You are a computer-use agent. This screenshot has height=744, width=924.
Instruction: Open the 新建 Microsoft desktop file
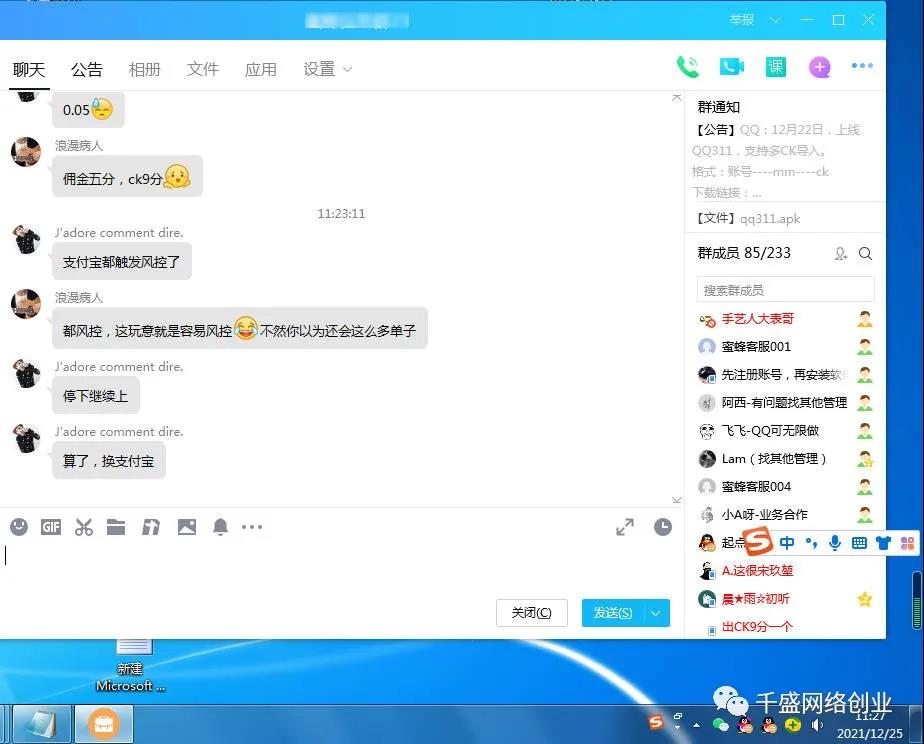pyautogui.click(x=131, y=664)
